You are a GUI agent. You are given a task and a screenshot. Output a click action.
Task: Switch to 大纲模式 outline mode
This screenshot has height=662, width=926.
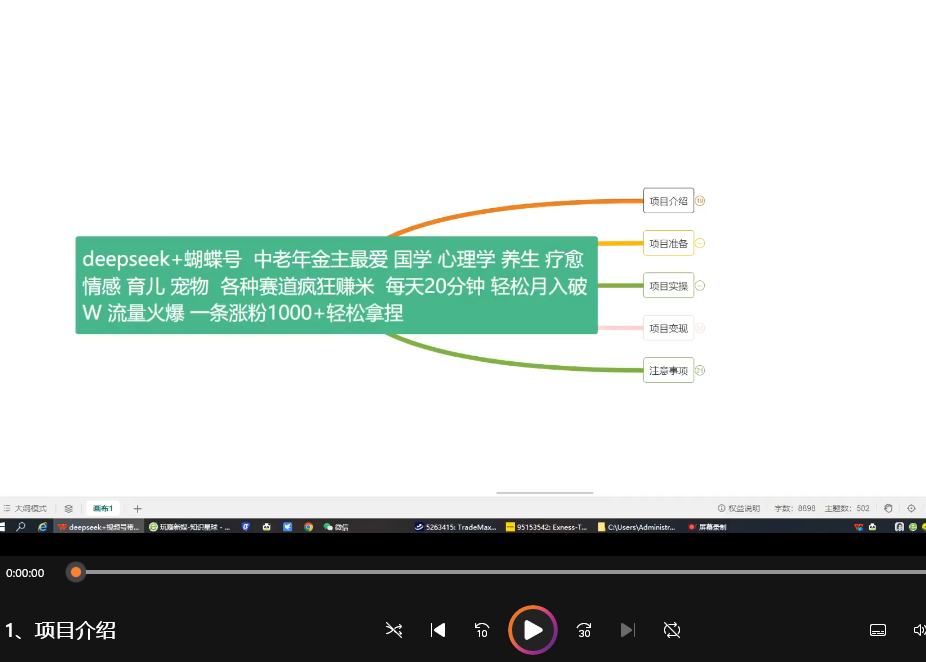[25, 508]
